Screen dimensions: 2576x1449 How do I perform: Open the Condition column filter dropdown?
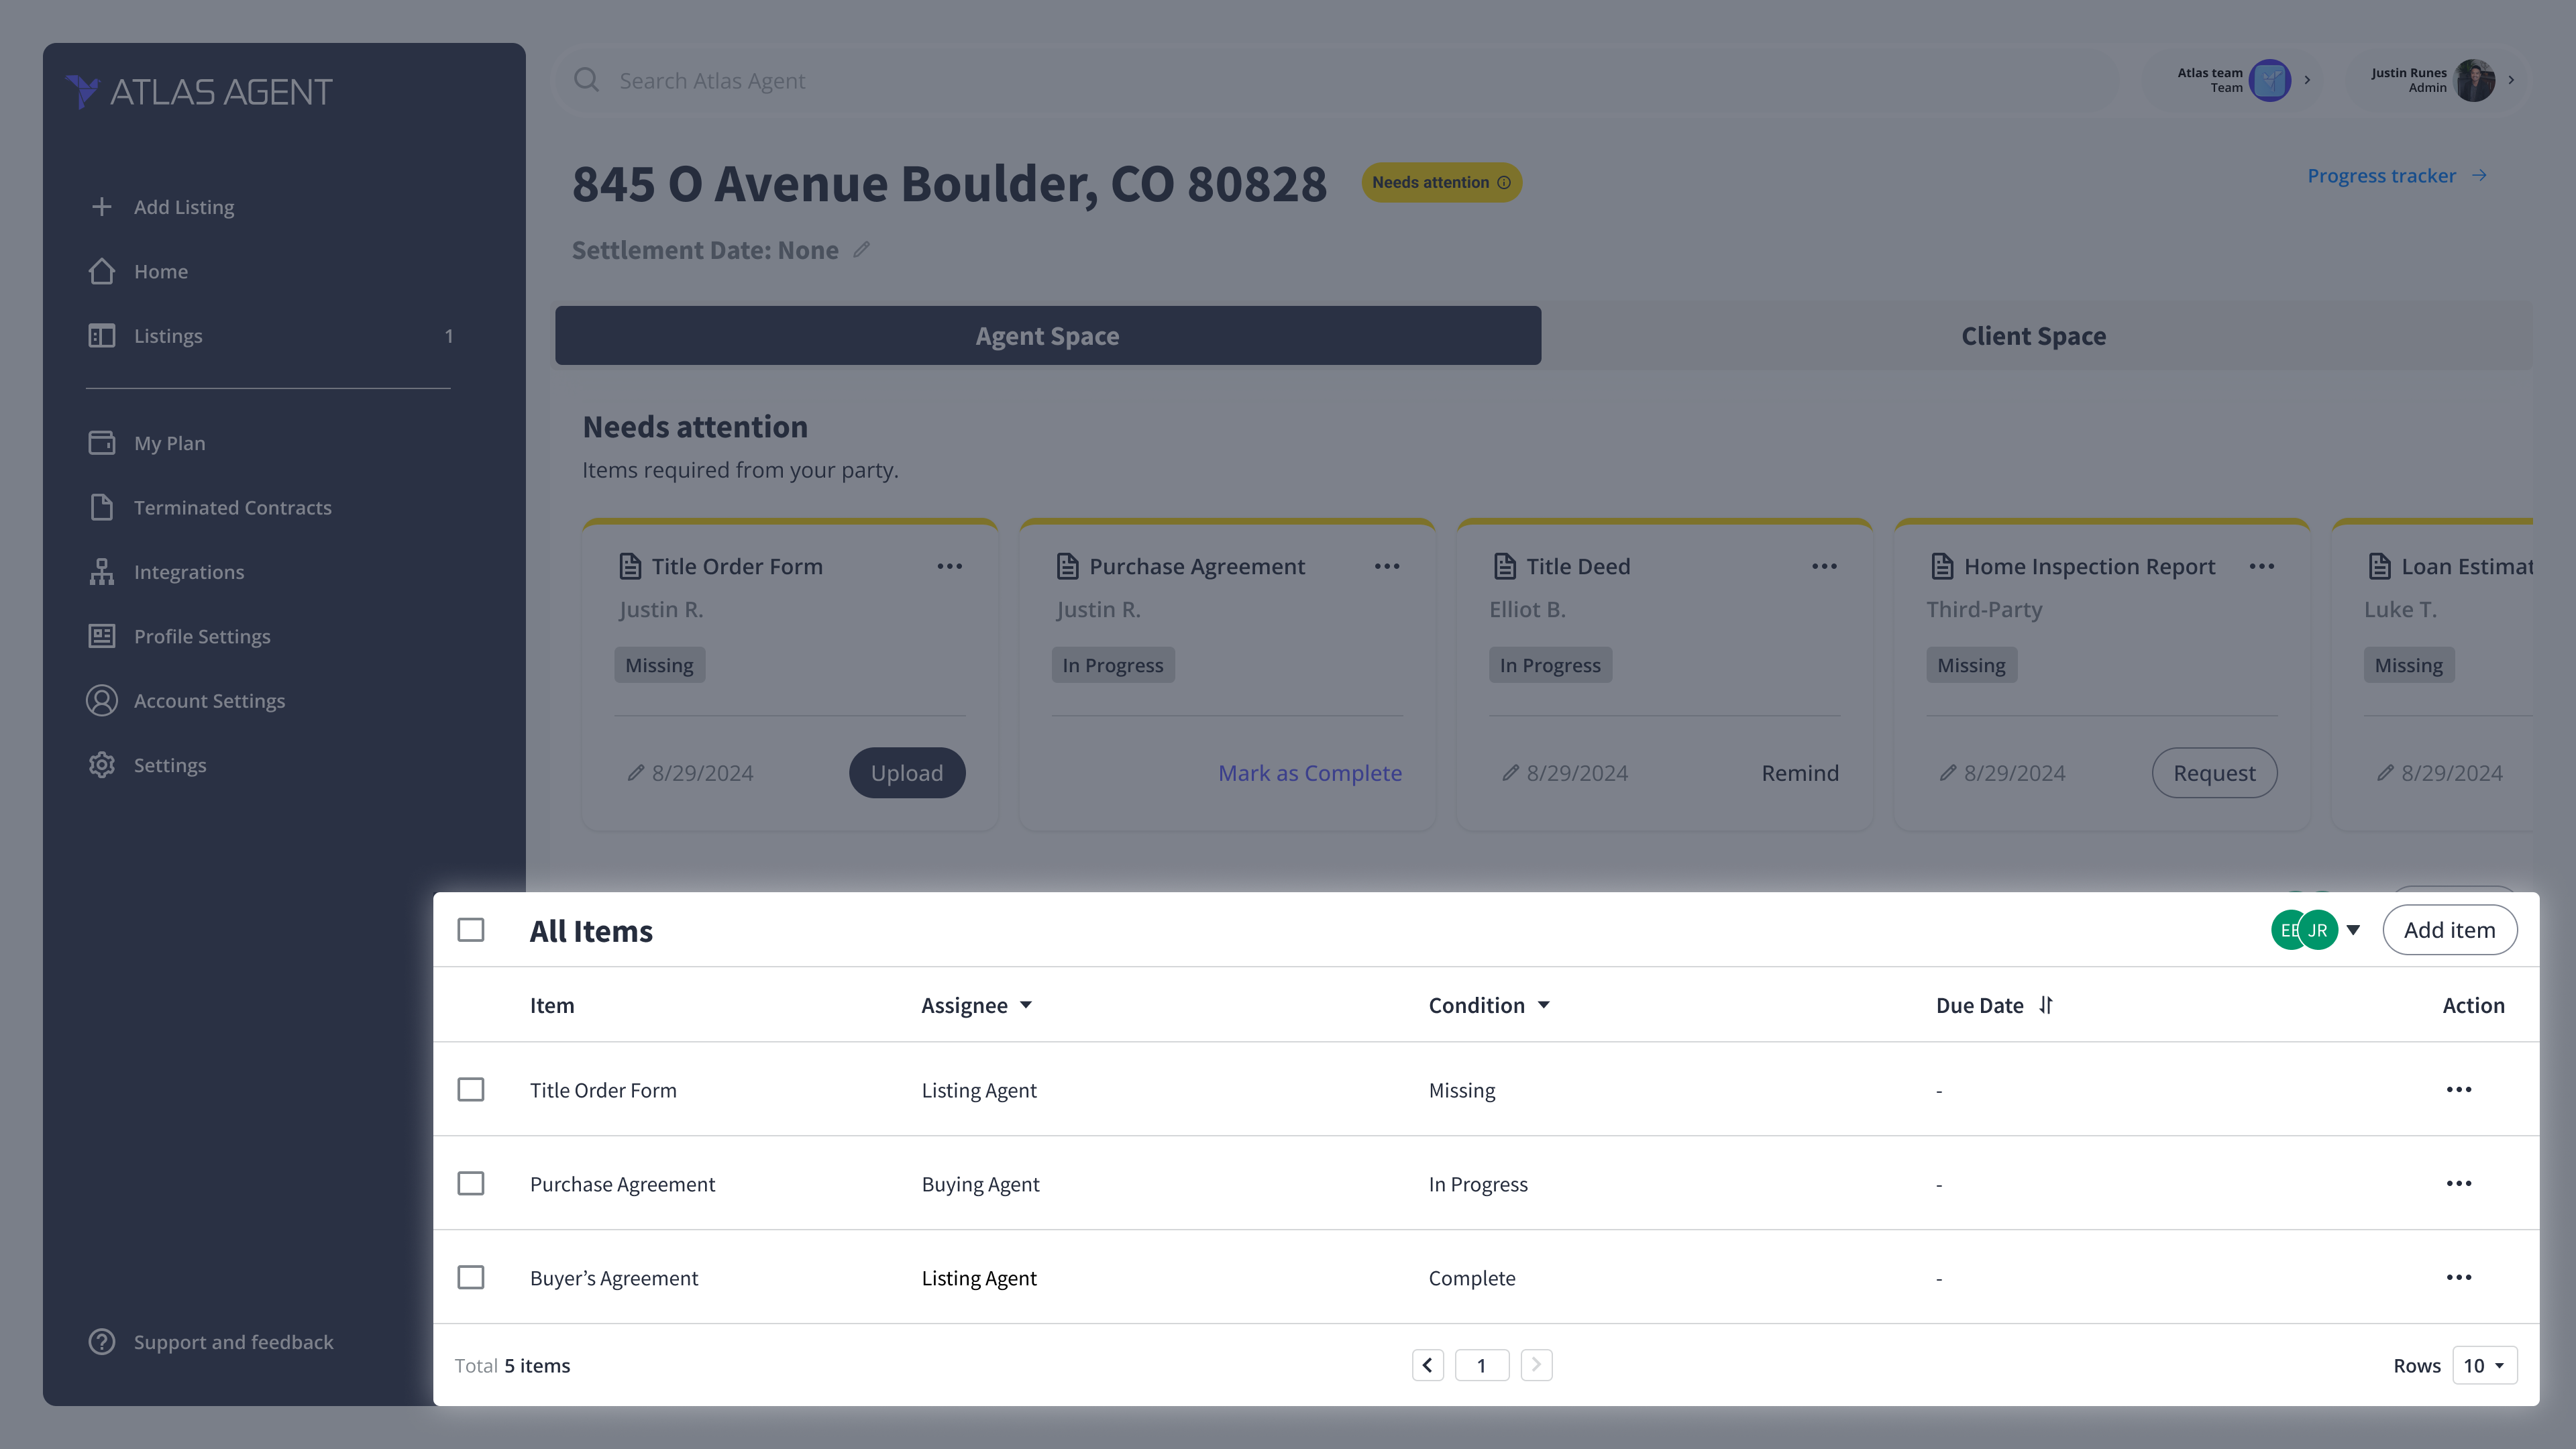pos(1543,1006)
